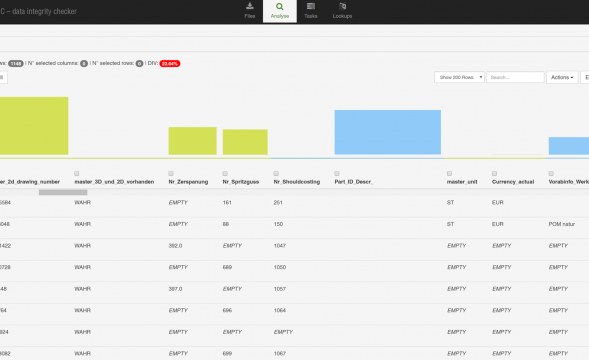Click the Nr_Spritzguss column header
The width and height of the screenshot is (589, 360).
coord(241,182)
